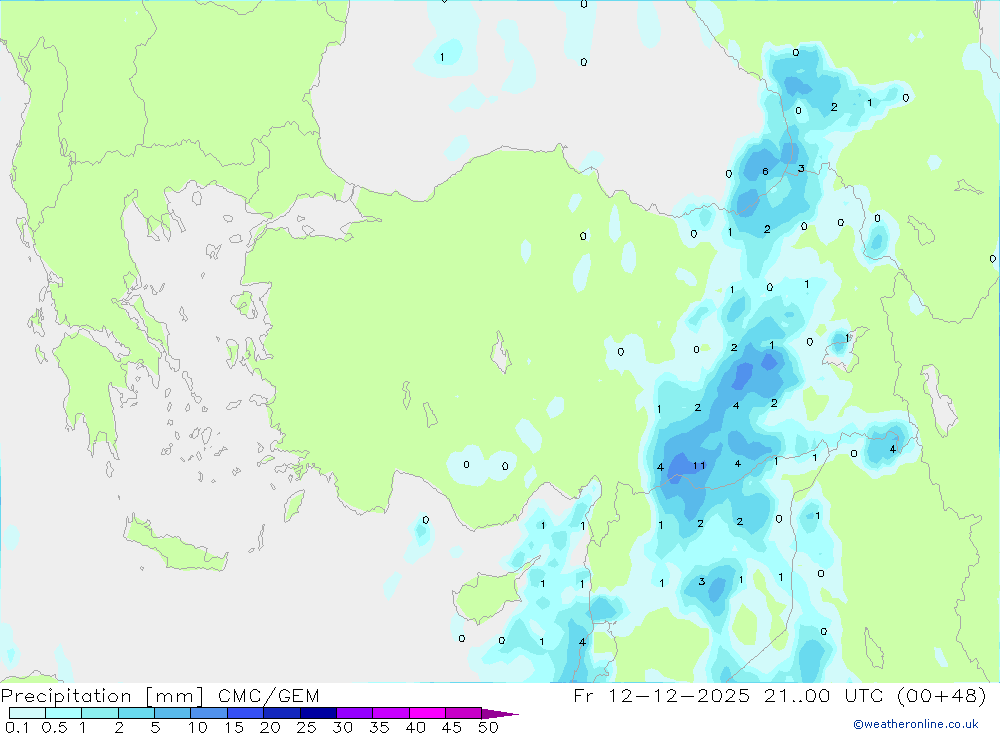Click the legend label 50
The image size is (1000, 733).
(488, 727)
